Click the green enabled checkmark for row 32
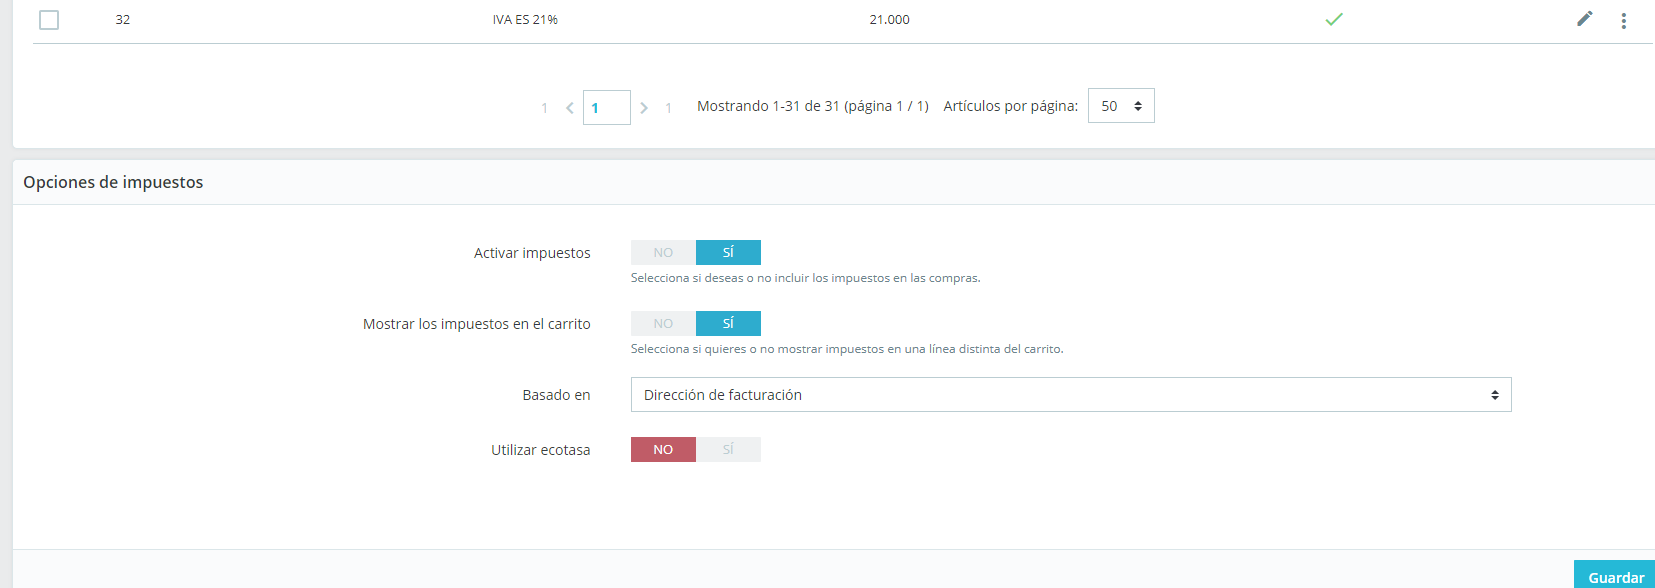Screen dimensions: 1655x588 (x=1333, y=19)
